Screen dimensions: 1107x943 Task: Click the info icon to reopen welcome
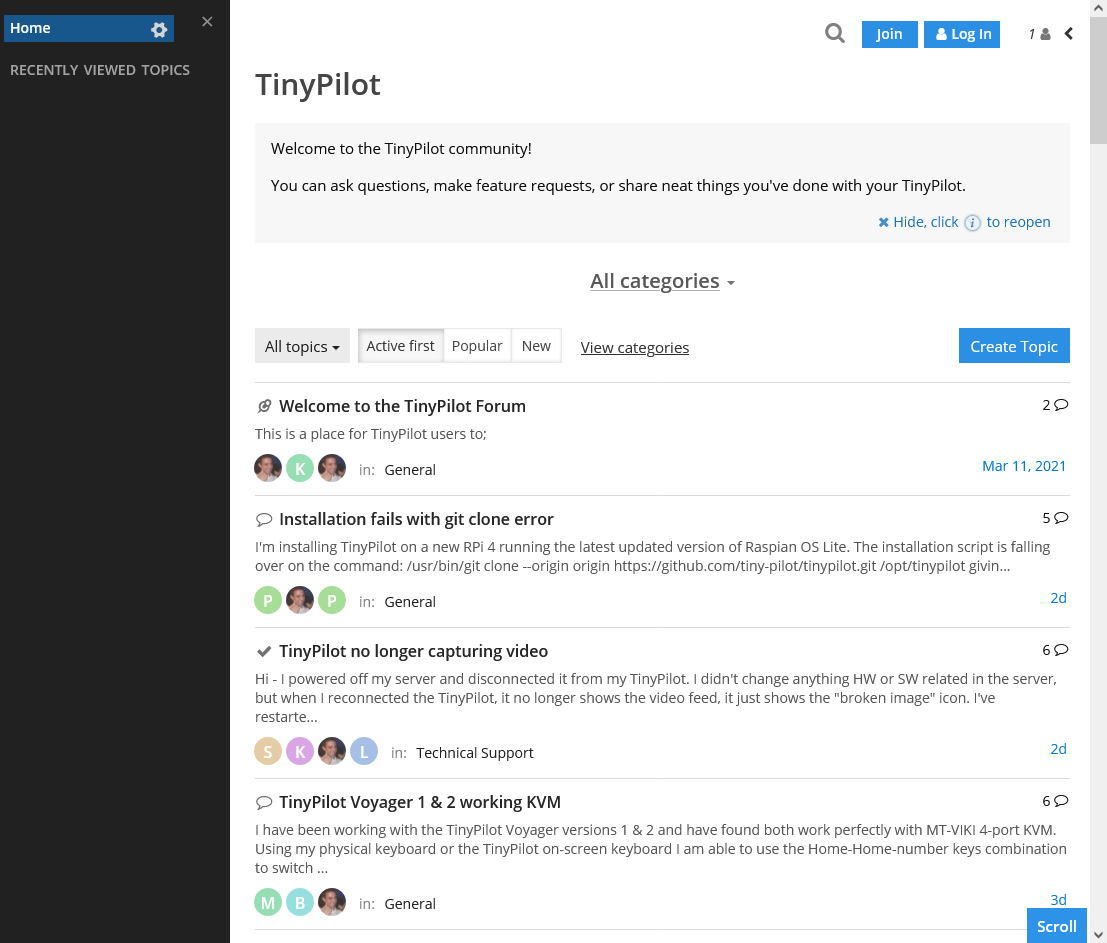972,222
